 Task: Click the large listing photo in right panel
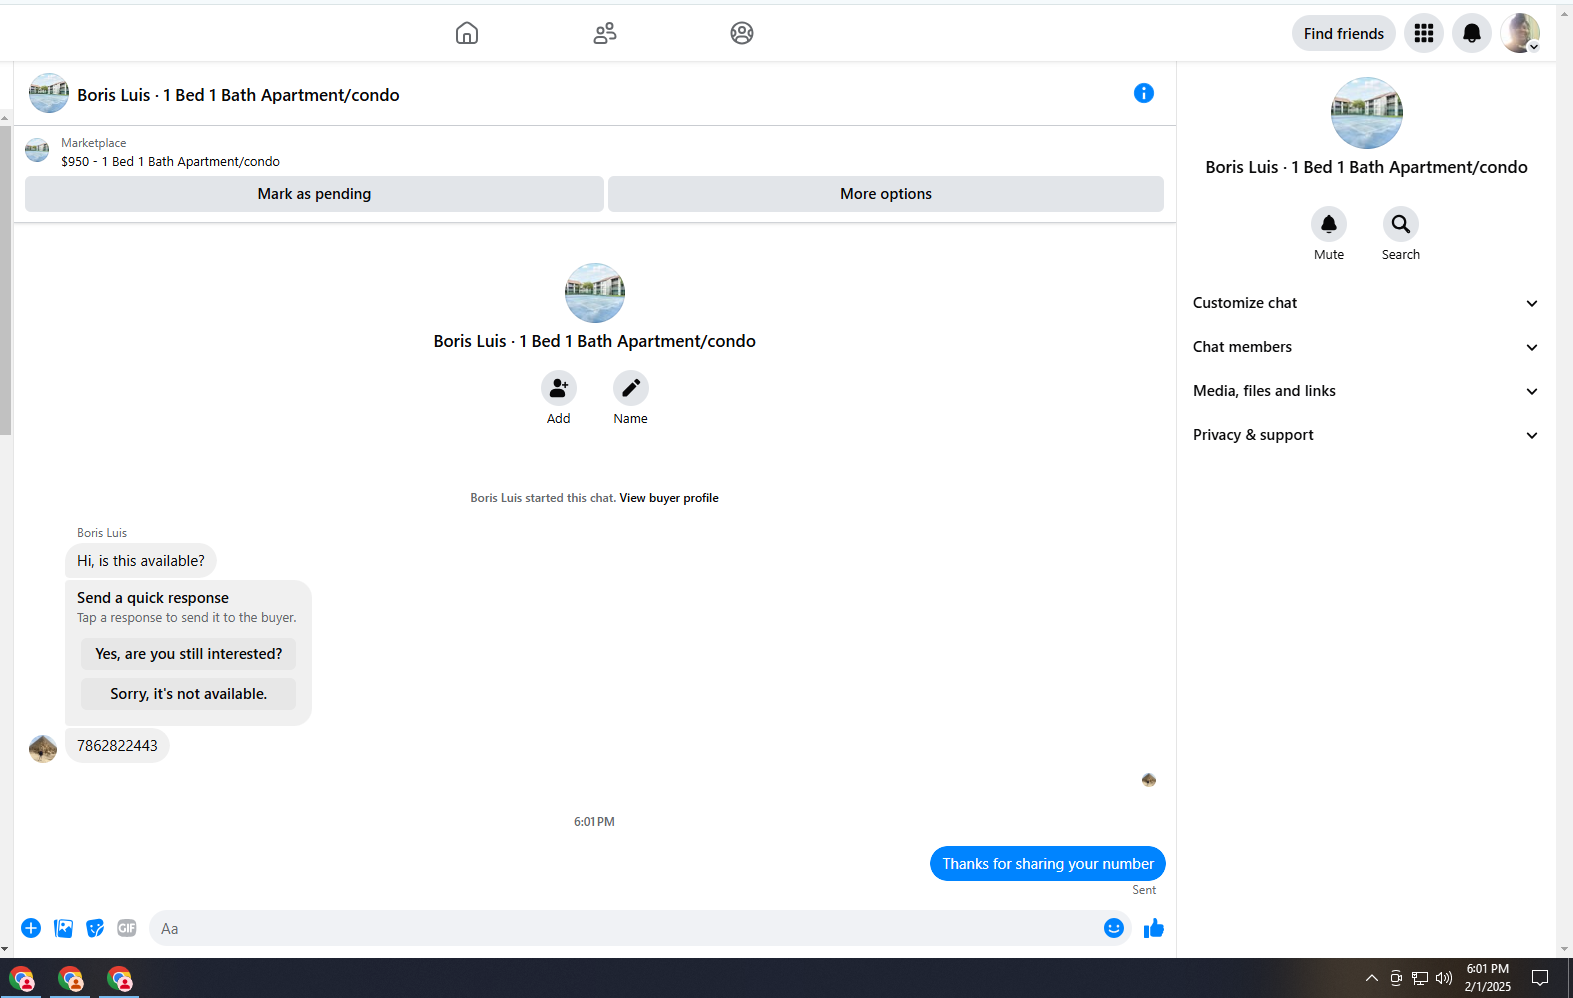(1367, 113)
